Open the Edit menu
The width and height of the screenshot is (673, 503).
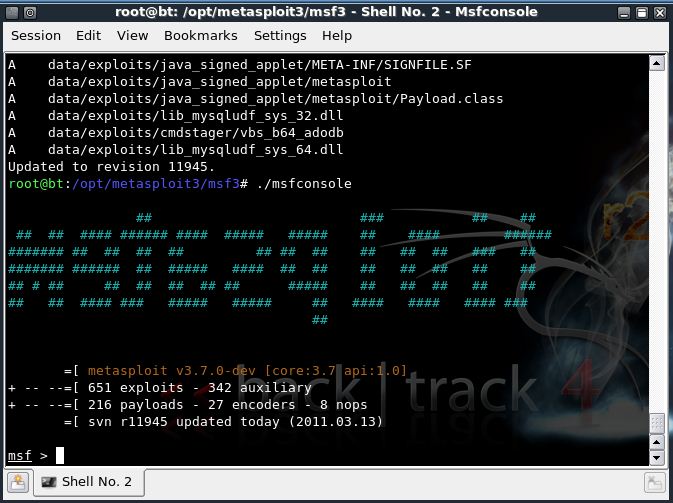88,36
